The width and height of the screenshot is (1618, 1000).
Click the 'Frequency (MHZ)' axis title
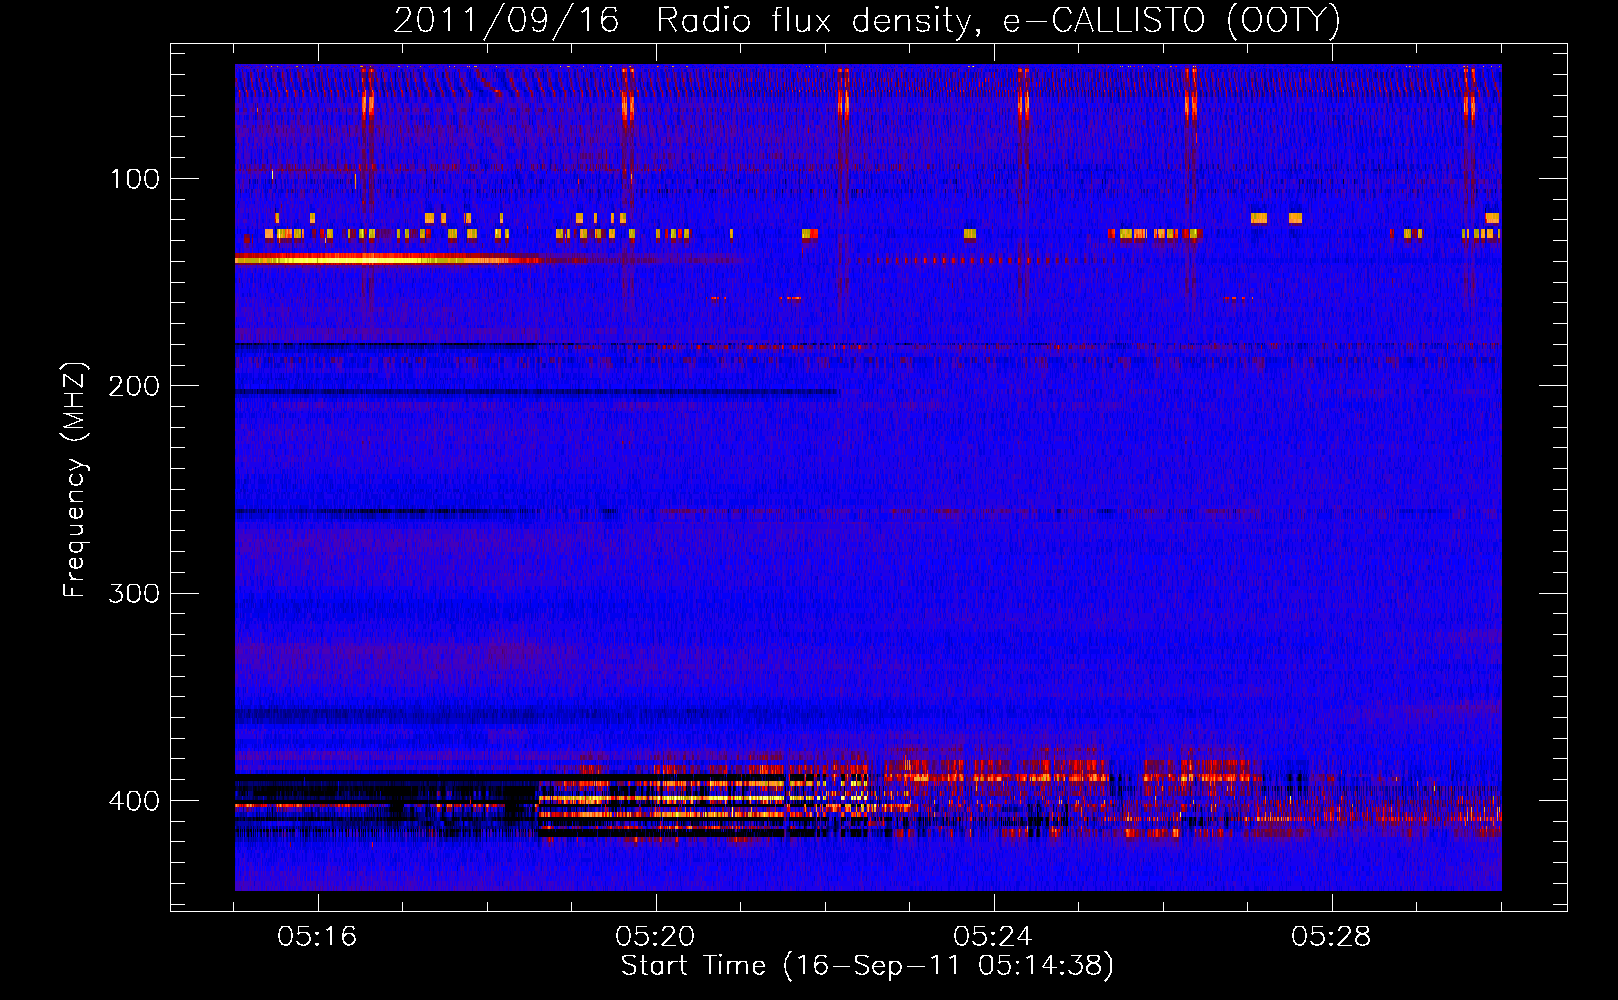tap(76, 479)
